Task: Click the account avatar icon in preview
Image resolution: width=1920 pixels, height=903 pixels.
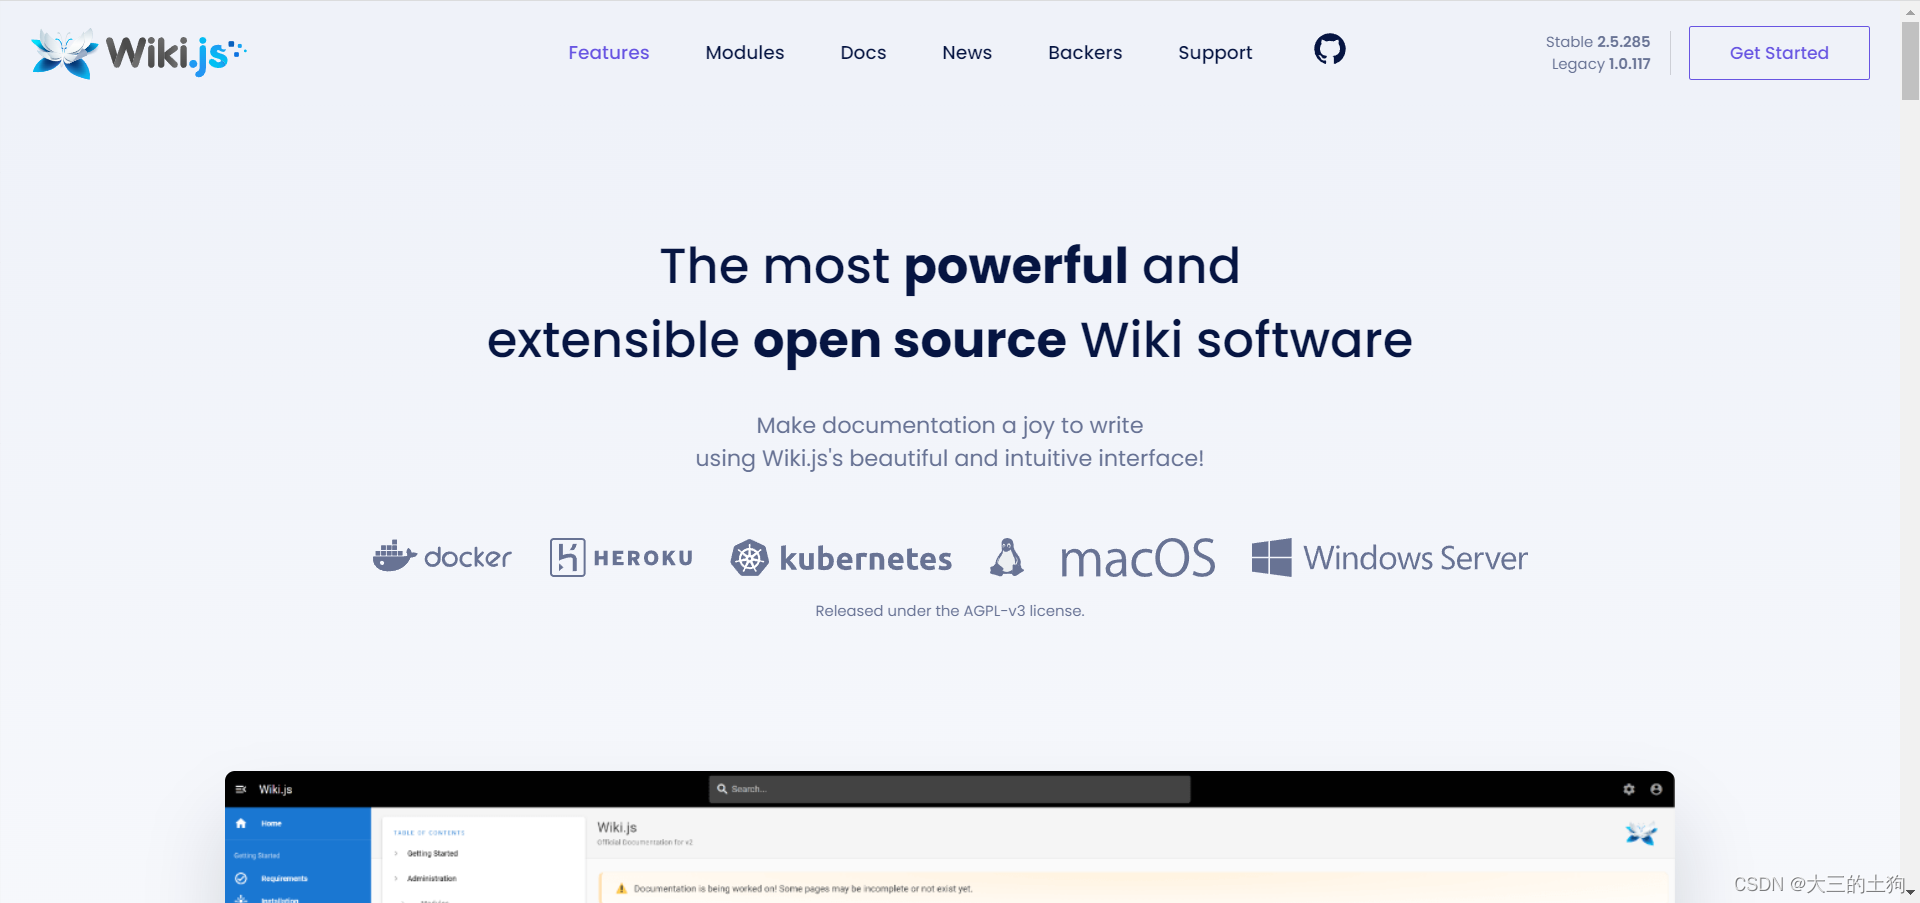Action: 1656,789
